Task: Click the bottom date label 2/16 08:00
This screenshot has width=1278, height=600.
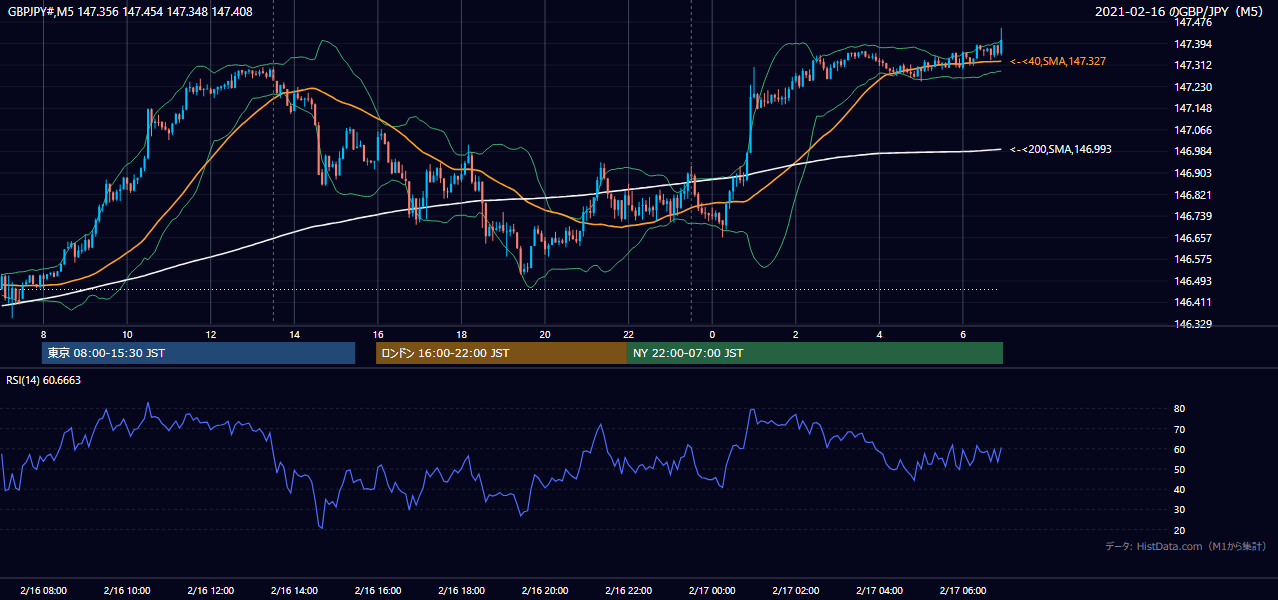Action: click(x=43, y=590)
